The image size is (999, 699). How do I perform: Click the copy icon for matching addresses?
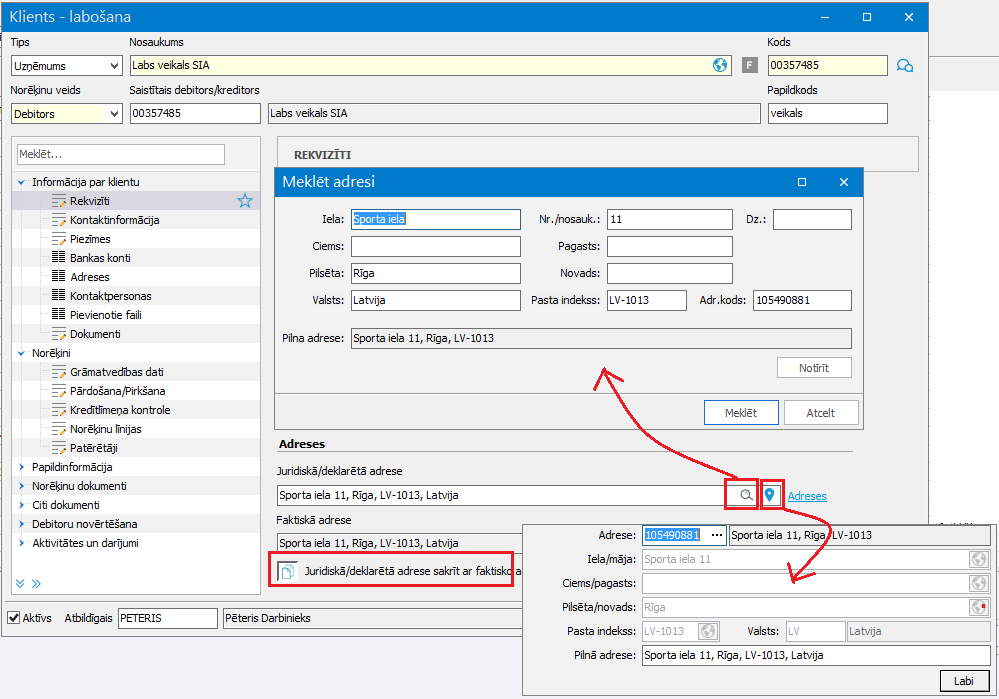pyautogui.click(x=286, y=572)
